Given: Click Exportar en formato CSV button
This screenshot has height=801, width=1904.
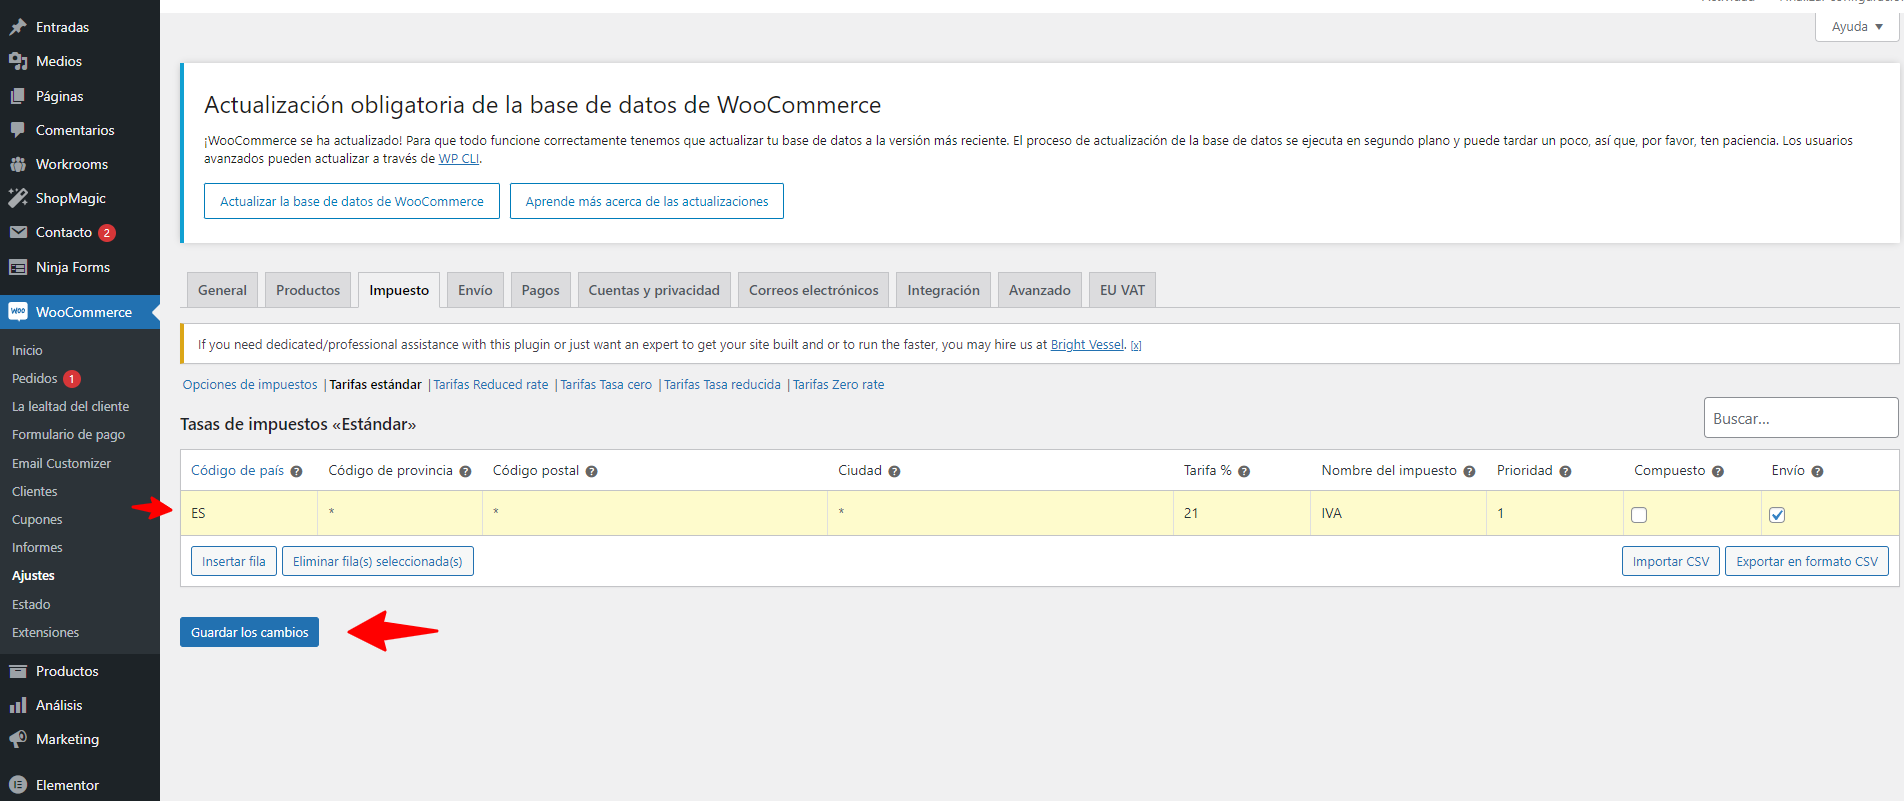Looking at the screenshot, I should [x=1807, y=561].
